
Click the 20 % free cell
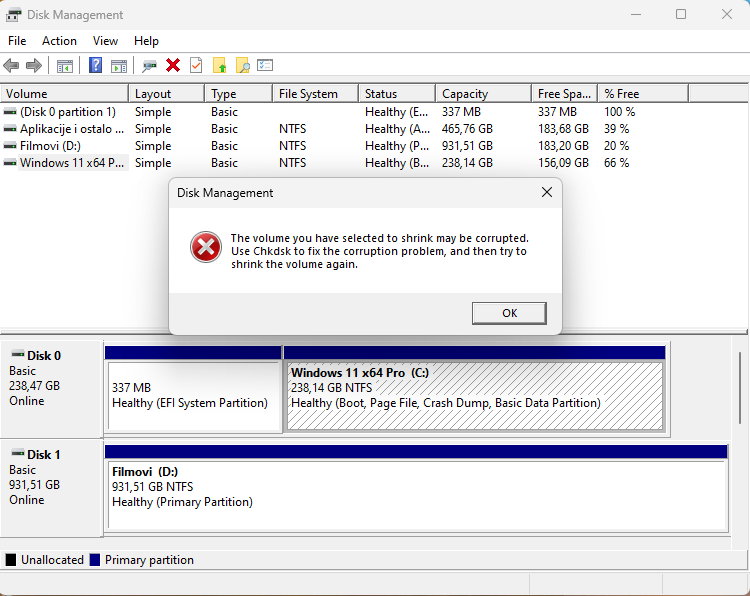617,146
